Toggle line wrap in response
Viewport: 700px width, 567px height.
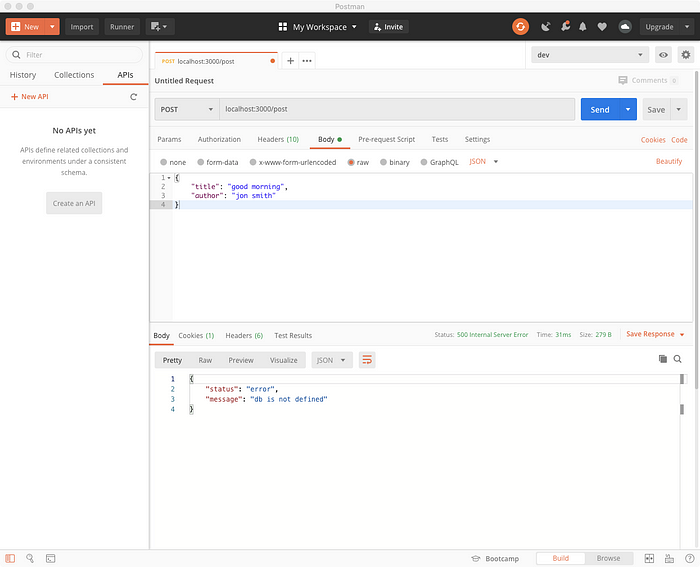367,360
